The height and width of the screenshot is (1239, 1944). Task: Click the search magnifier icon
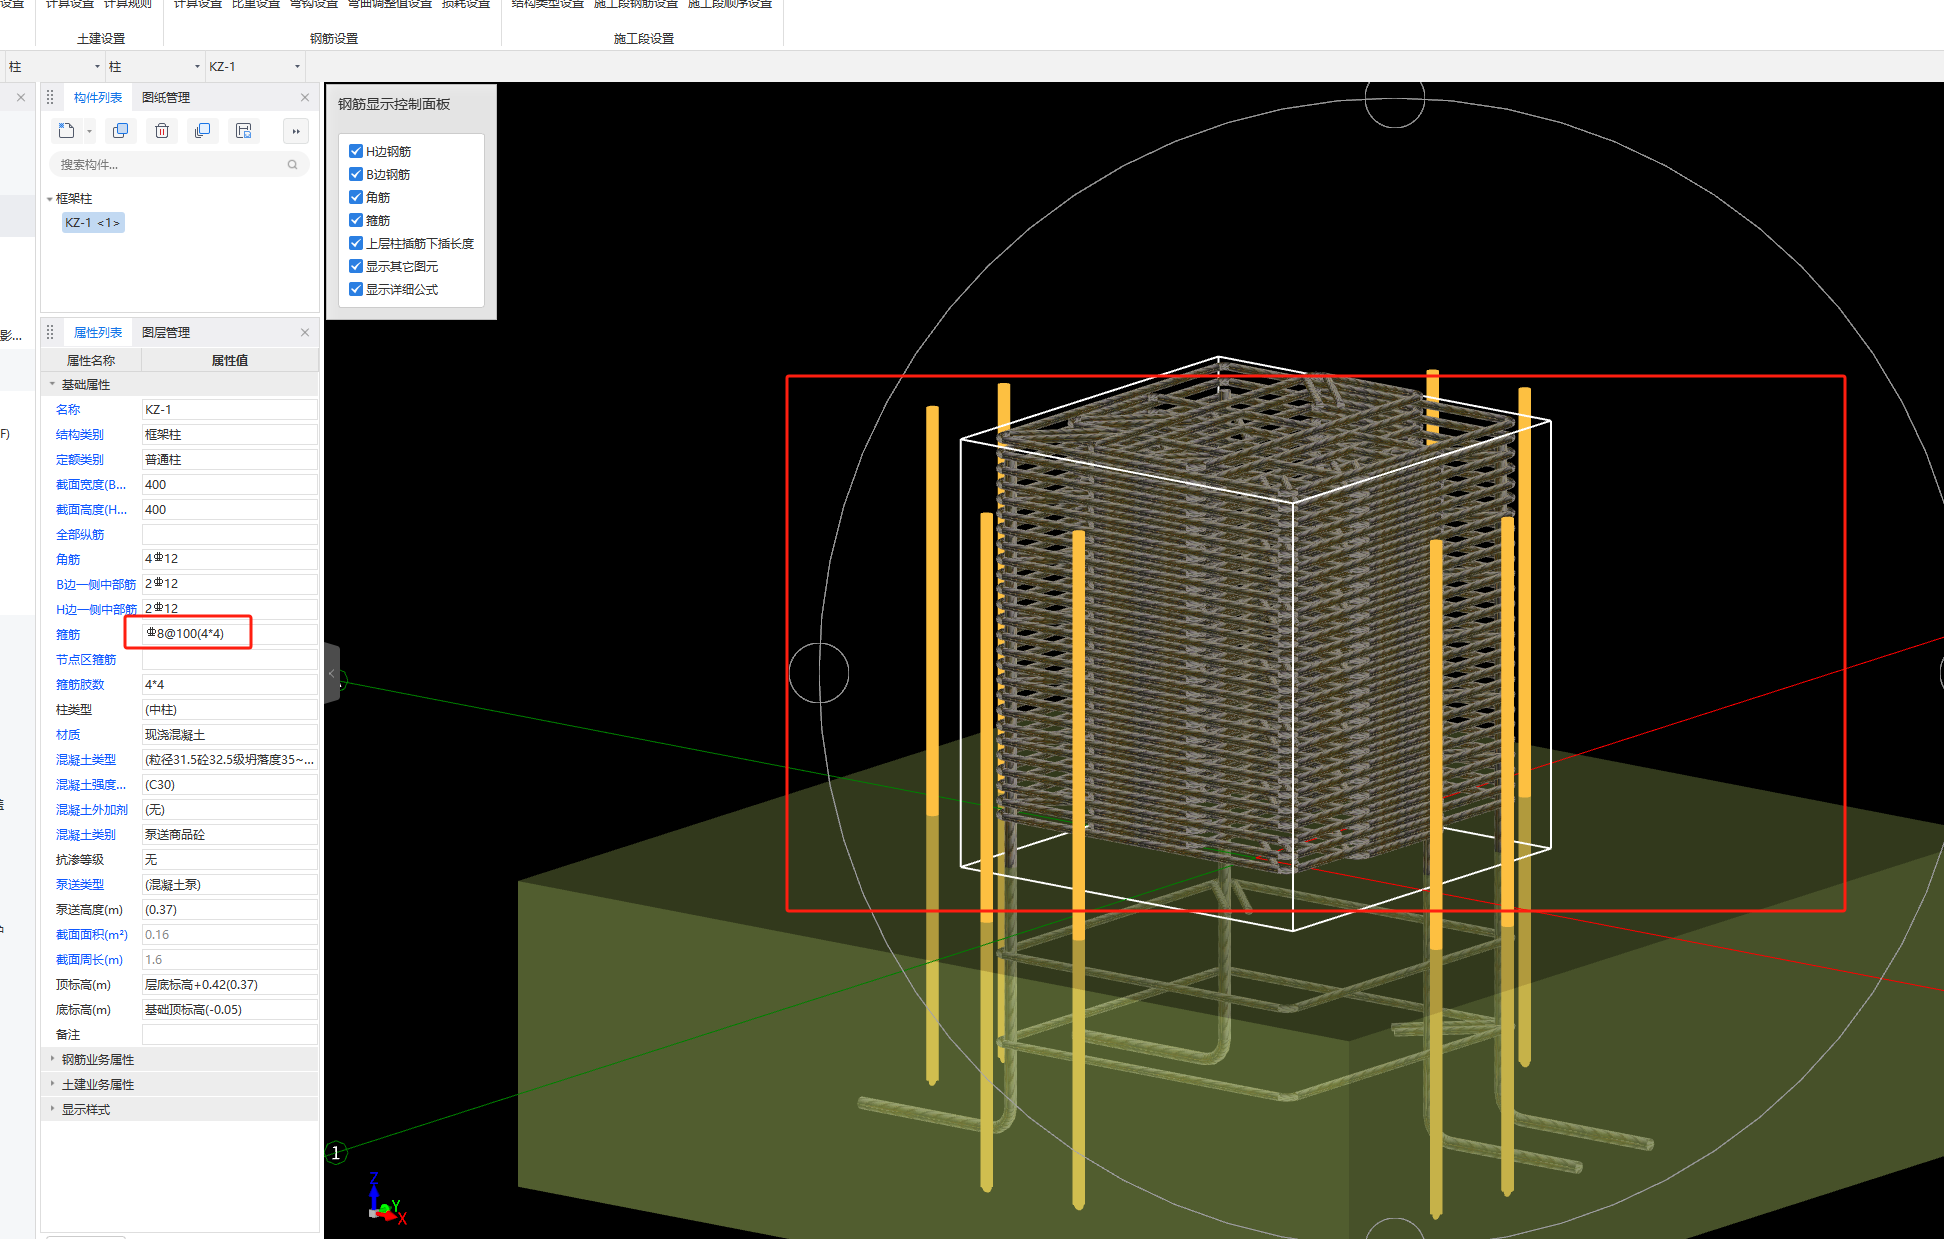point(293,165)
